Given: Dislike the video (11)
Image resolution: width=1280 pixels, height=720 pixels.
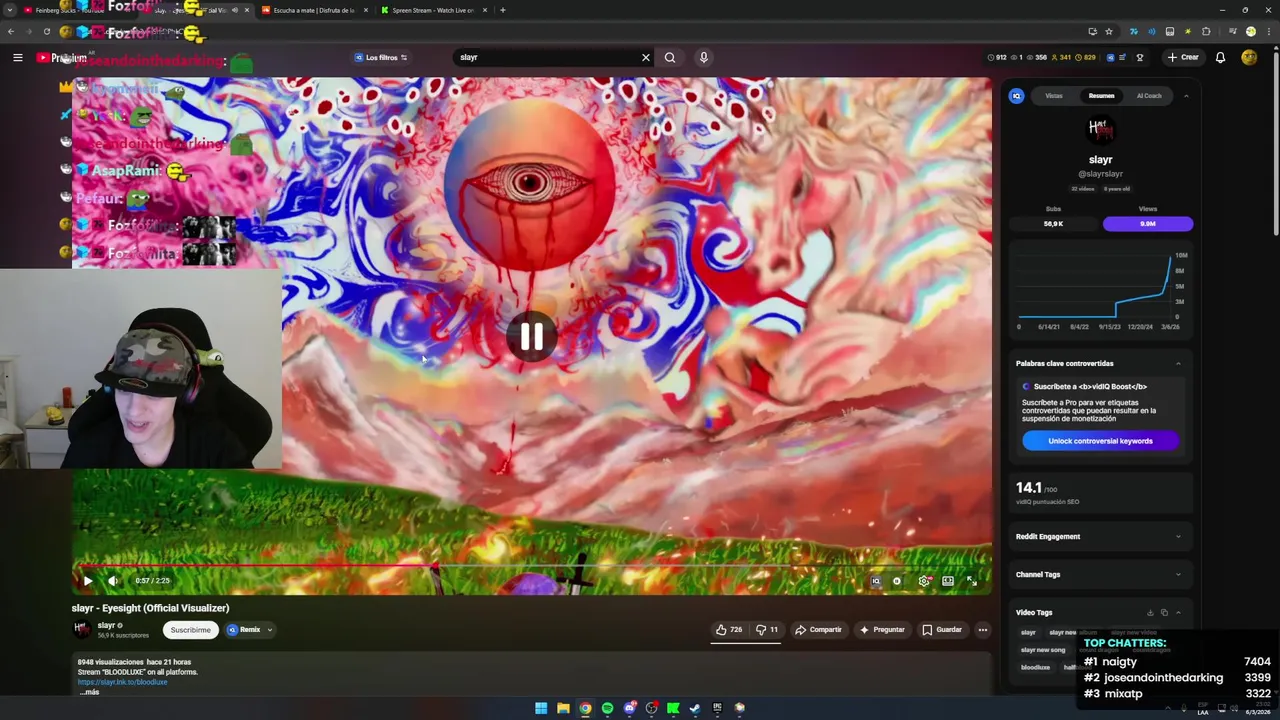Looking at the screenshot, I should coord(767,630).
